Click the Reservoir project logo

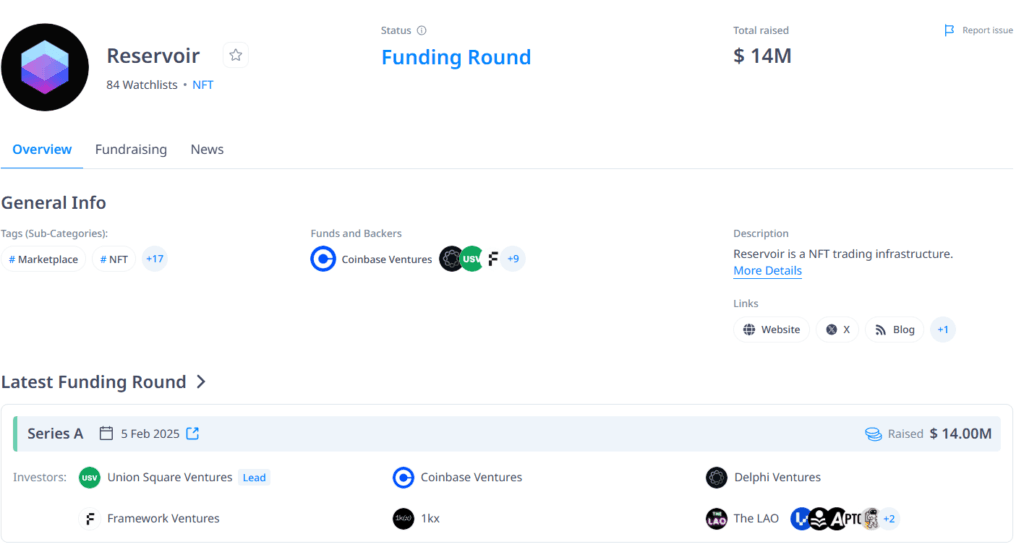(46, 65)
